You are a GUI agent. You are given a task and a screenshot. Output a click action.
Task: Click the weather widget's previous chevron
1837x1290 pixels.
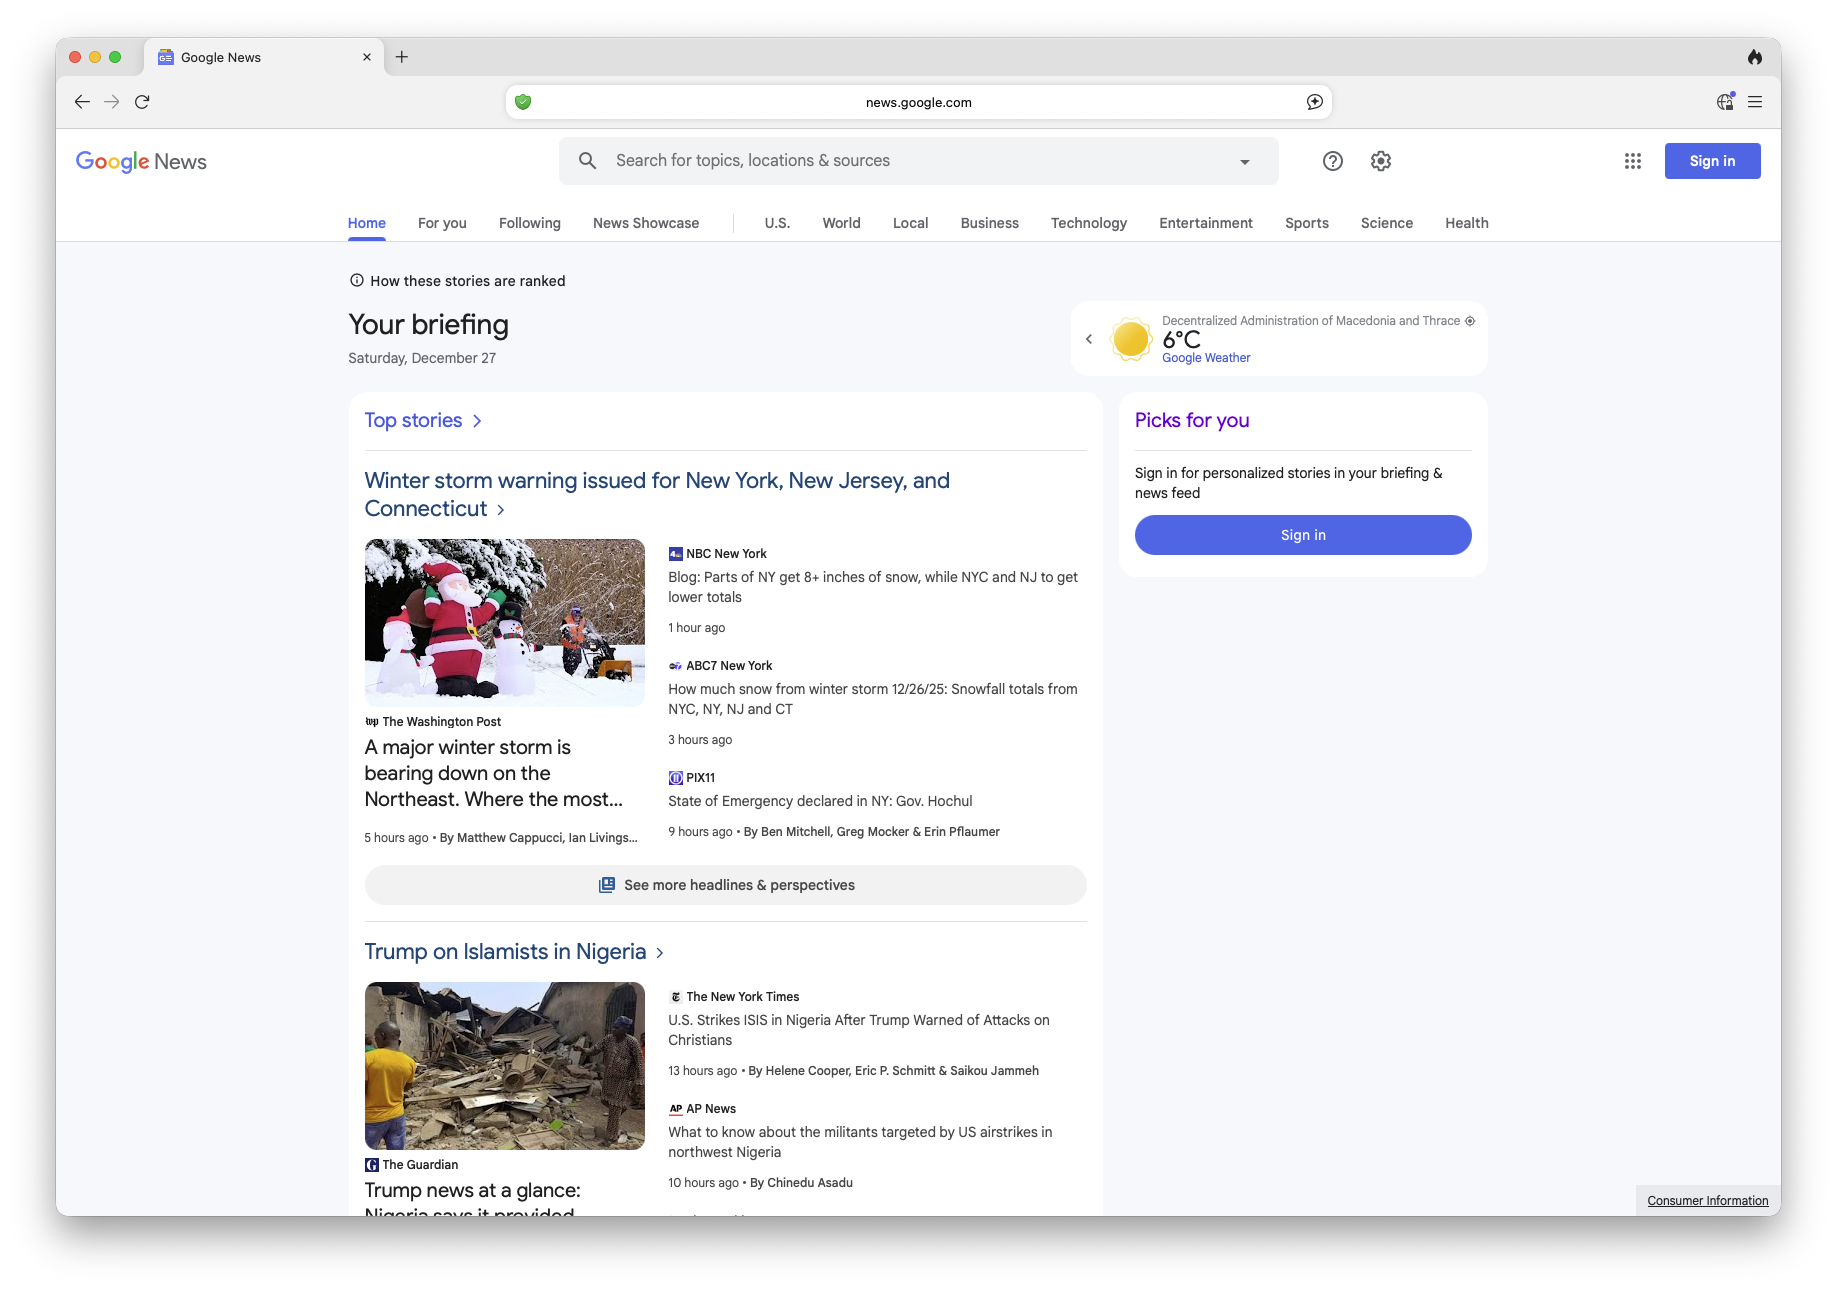click(1089, 339)
